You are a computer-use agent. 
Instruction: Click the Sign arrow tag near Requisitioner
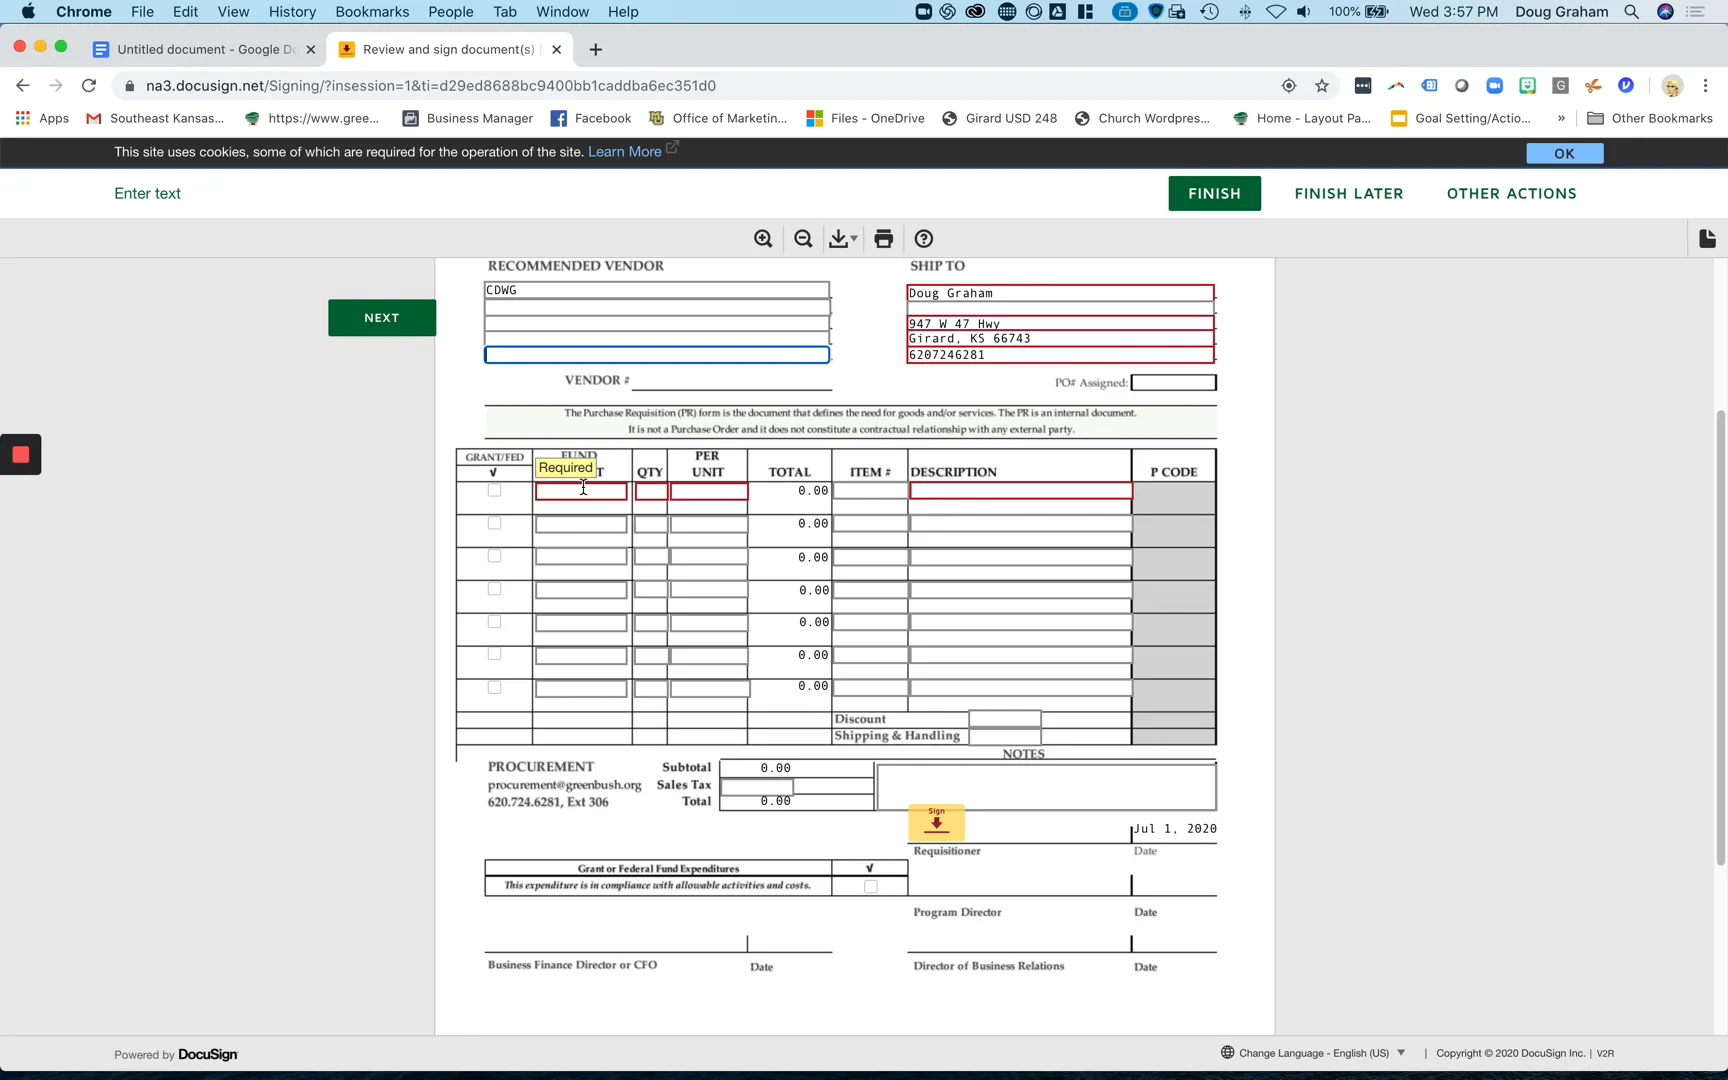click(x=937, y=824)
